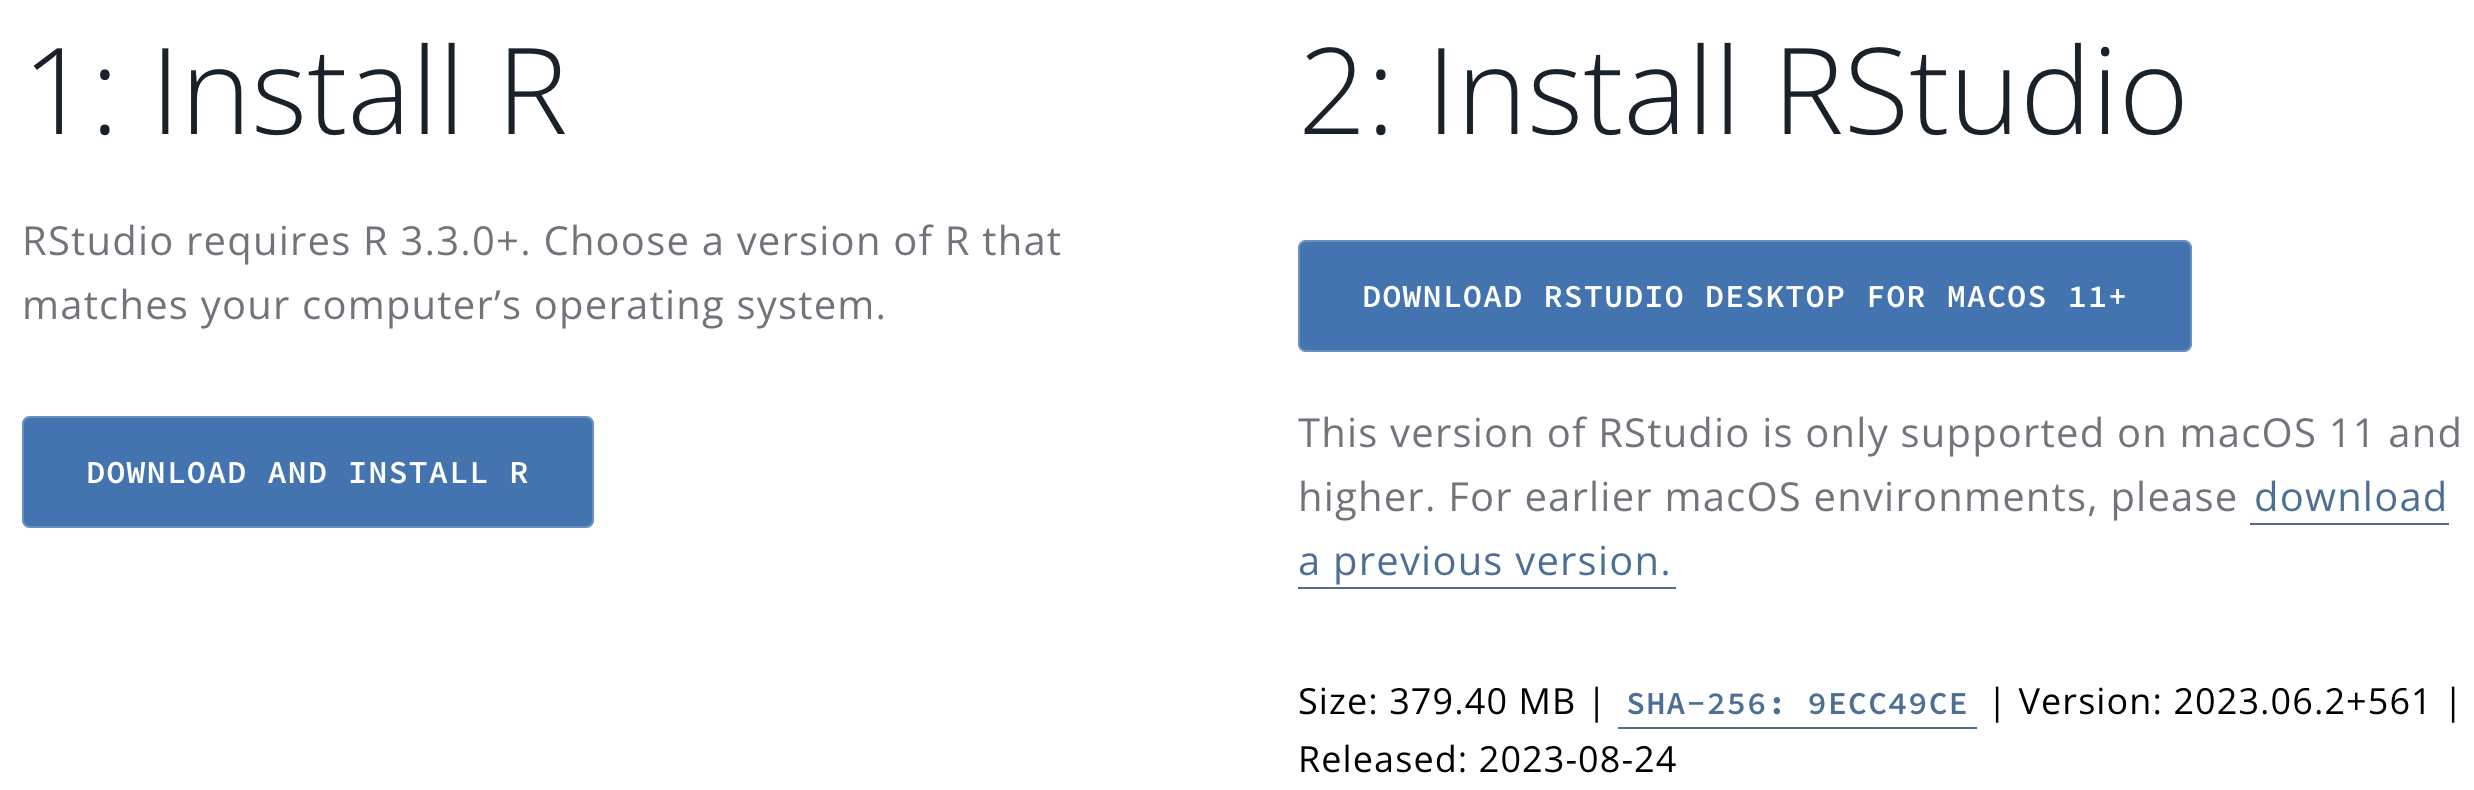This screenshot has width=2474, height=790.
Task: Select the 1: Install R heading
Action: 297,92
